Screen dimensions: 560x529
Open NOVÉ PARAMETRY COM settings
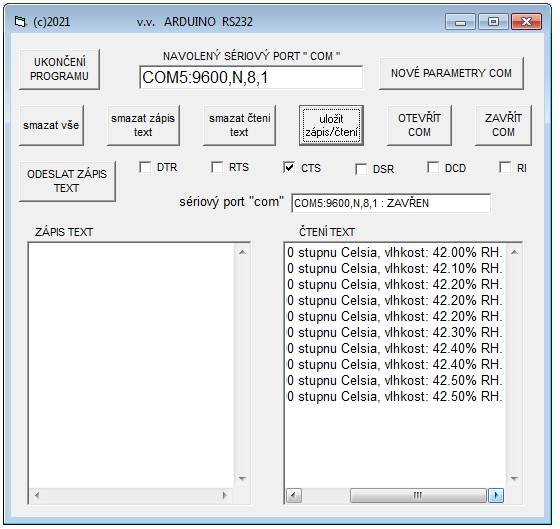click(x=451, y=73)
